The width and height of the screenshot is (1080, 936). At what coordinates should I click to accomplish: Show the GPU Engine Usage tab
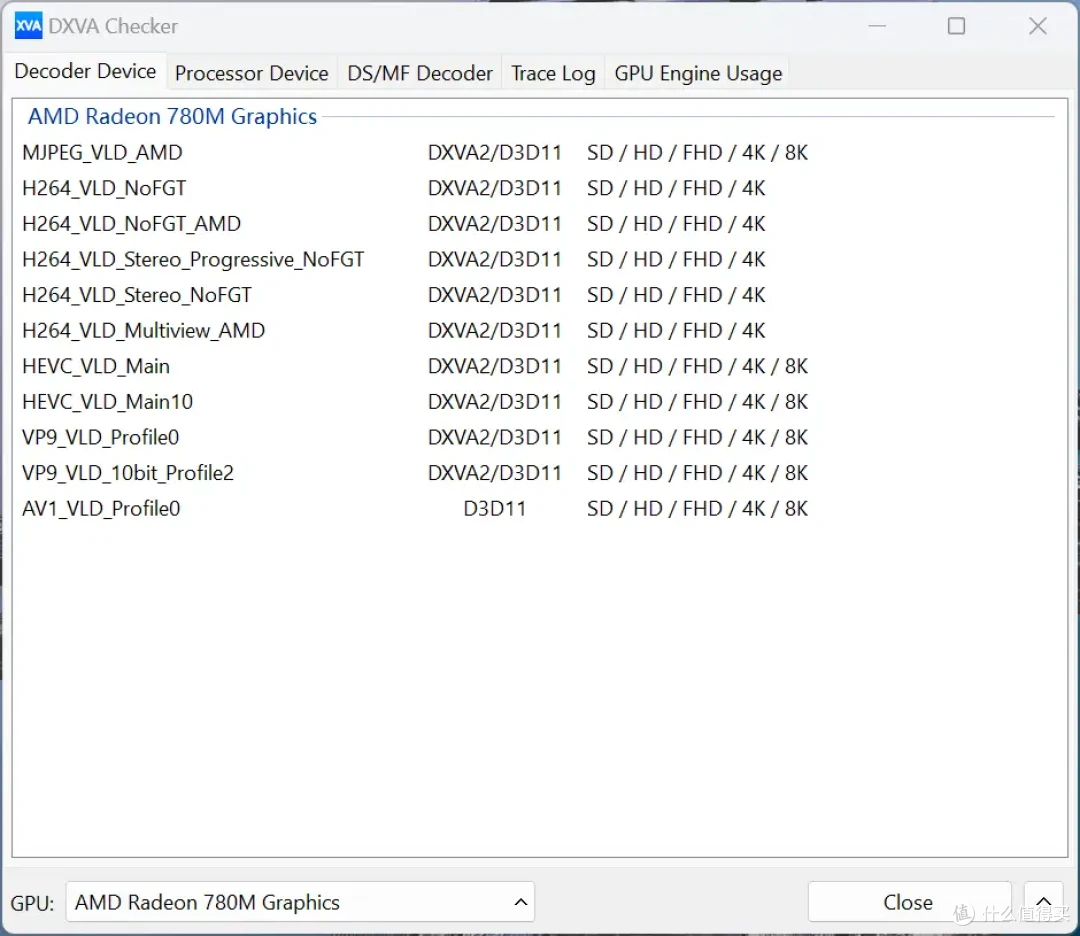click(x=698, y=73)
